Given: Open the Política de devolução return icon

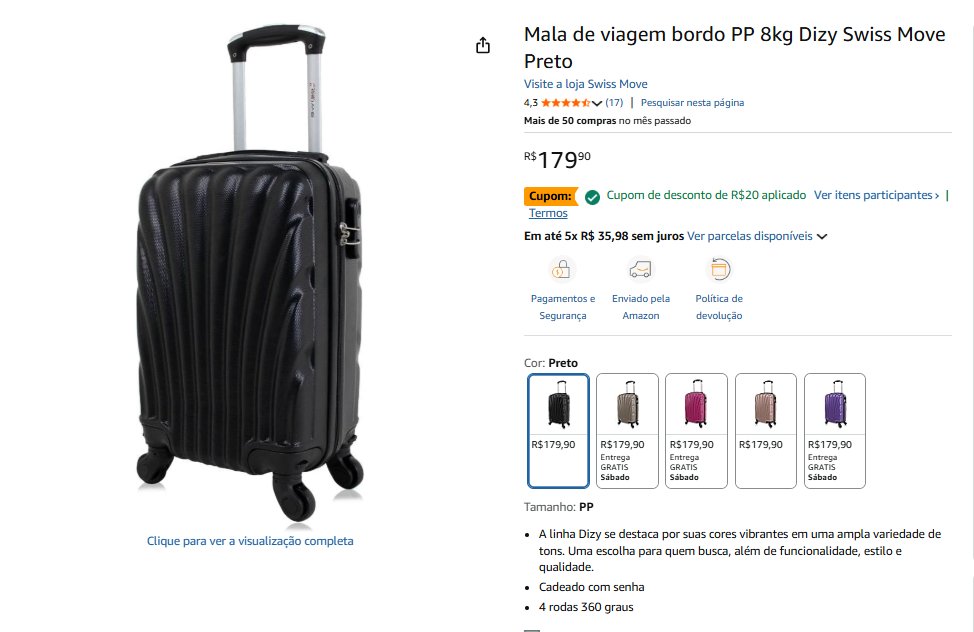Looking at the screenshot, I should click(x=719, y=269).
